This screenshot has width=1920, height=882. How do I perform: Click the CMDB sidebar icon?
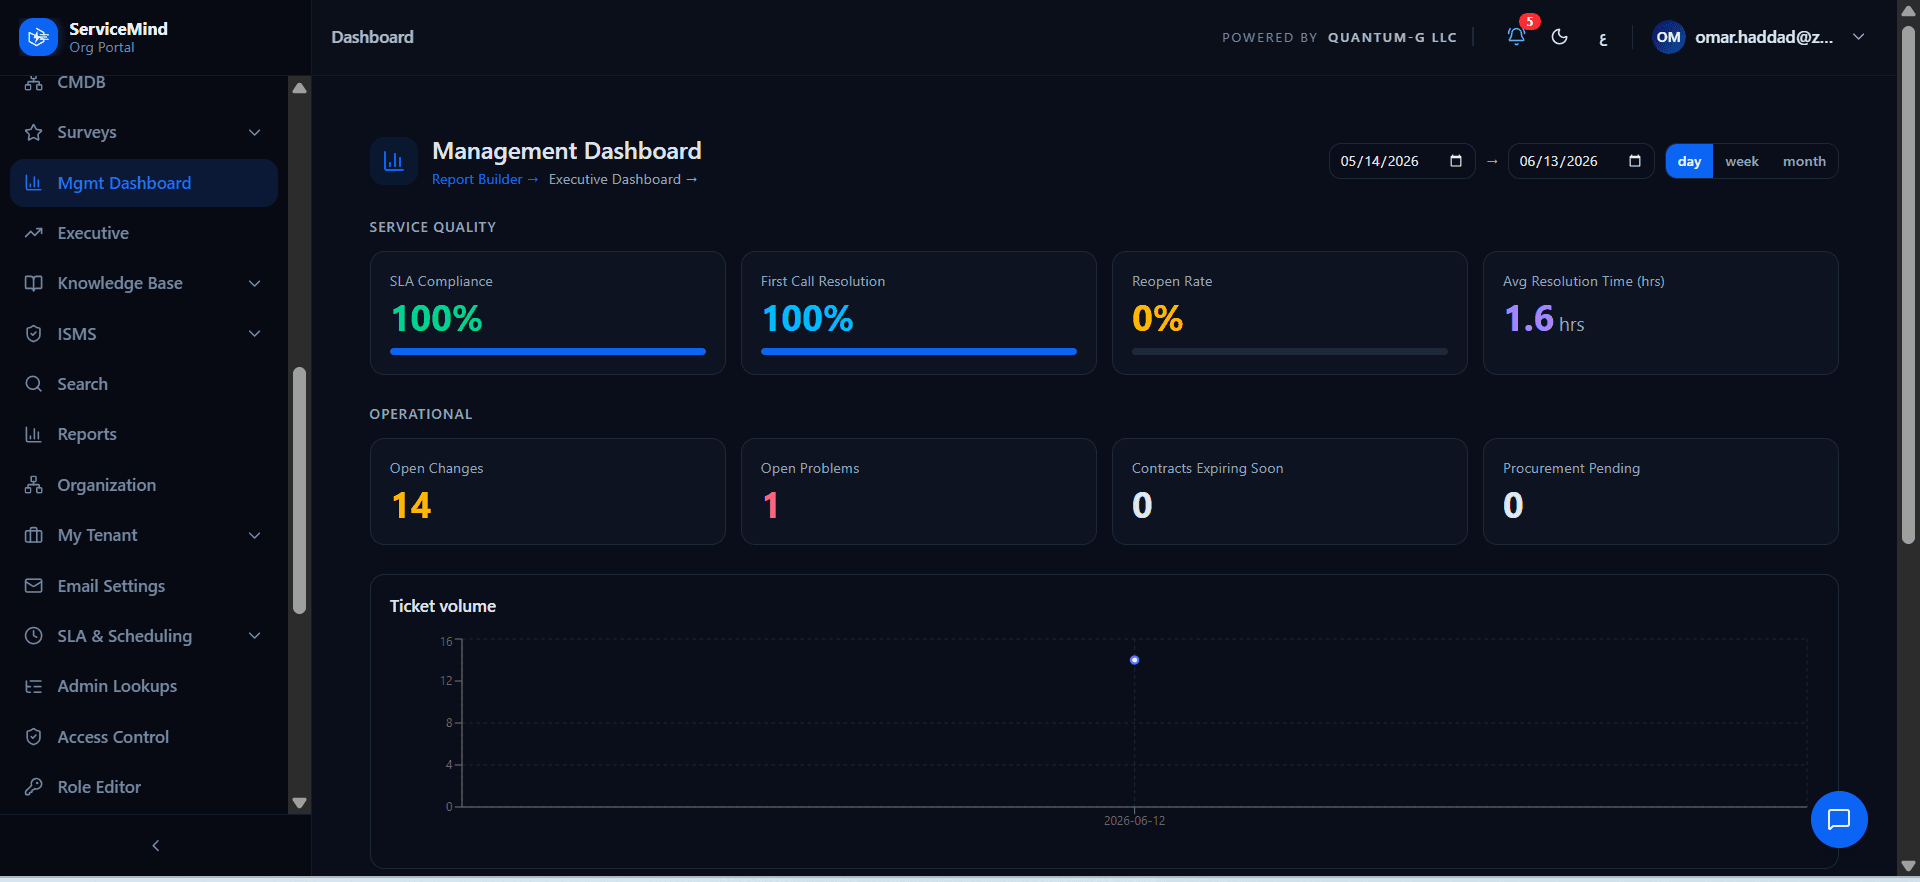34,82
